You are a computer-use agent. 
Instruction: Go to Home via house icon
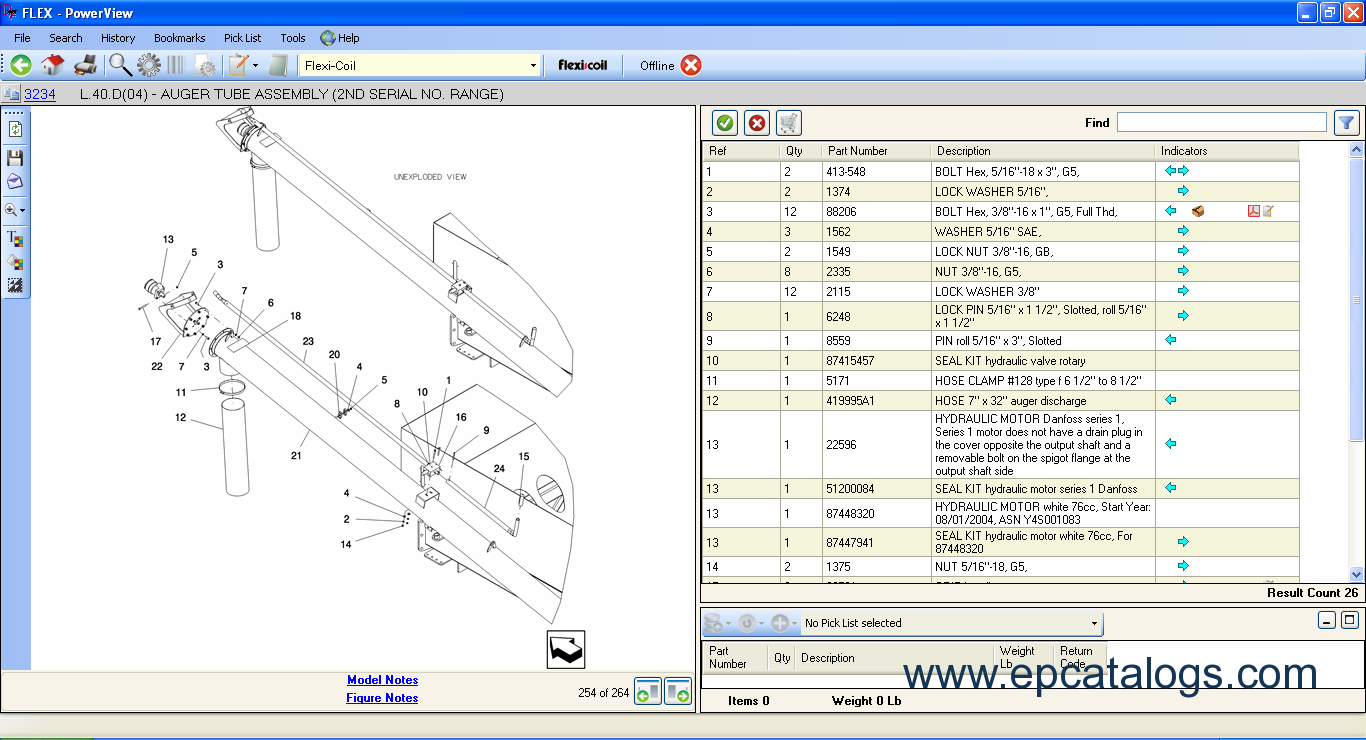pos(53,65)
